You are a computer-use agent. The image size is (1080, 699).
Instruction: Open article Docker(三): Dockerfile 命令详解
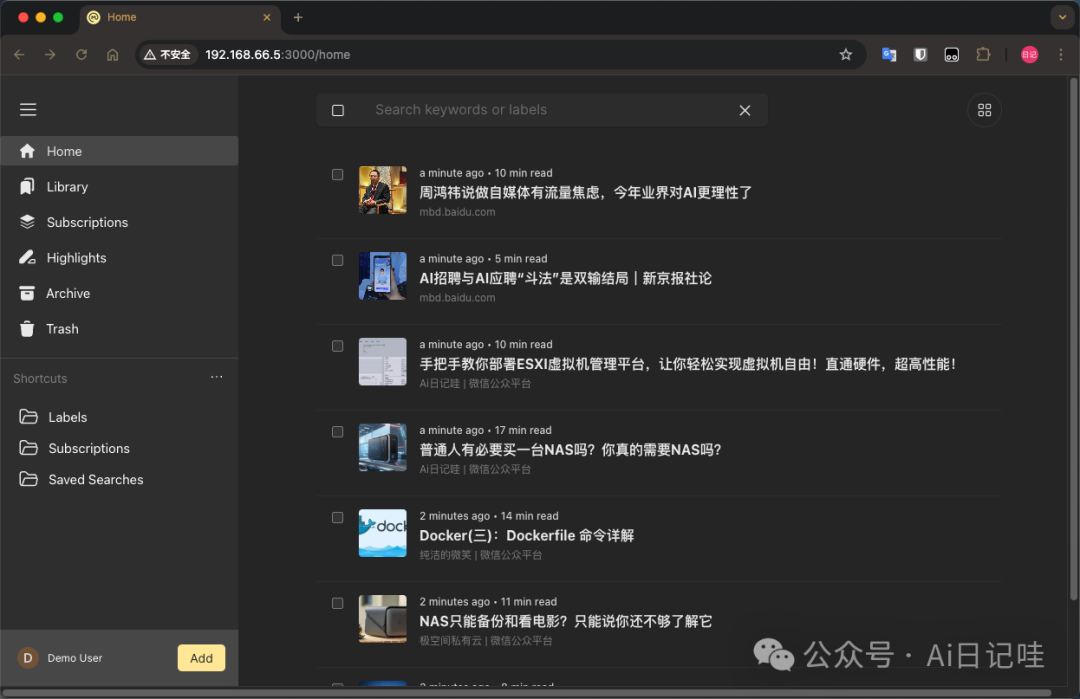point(527,536)
